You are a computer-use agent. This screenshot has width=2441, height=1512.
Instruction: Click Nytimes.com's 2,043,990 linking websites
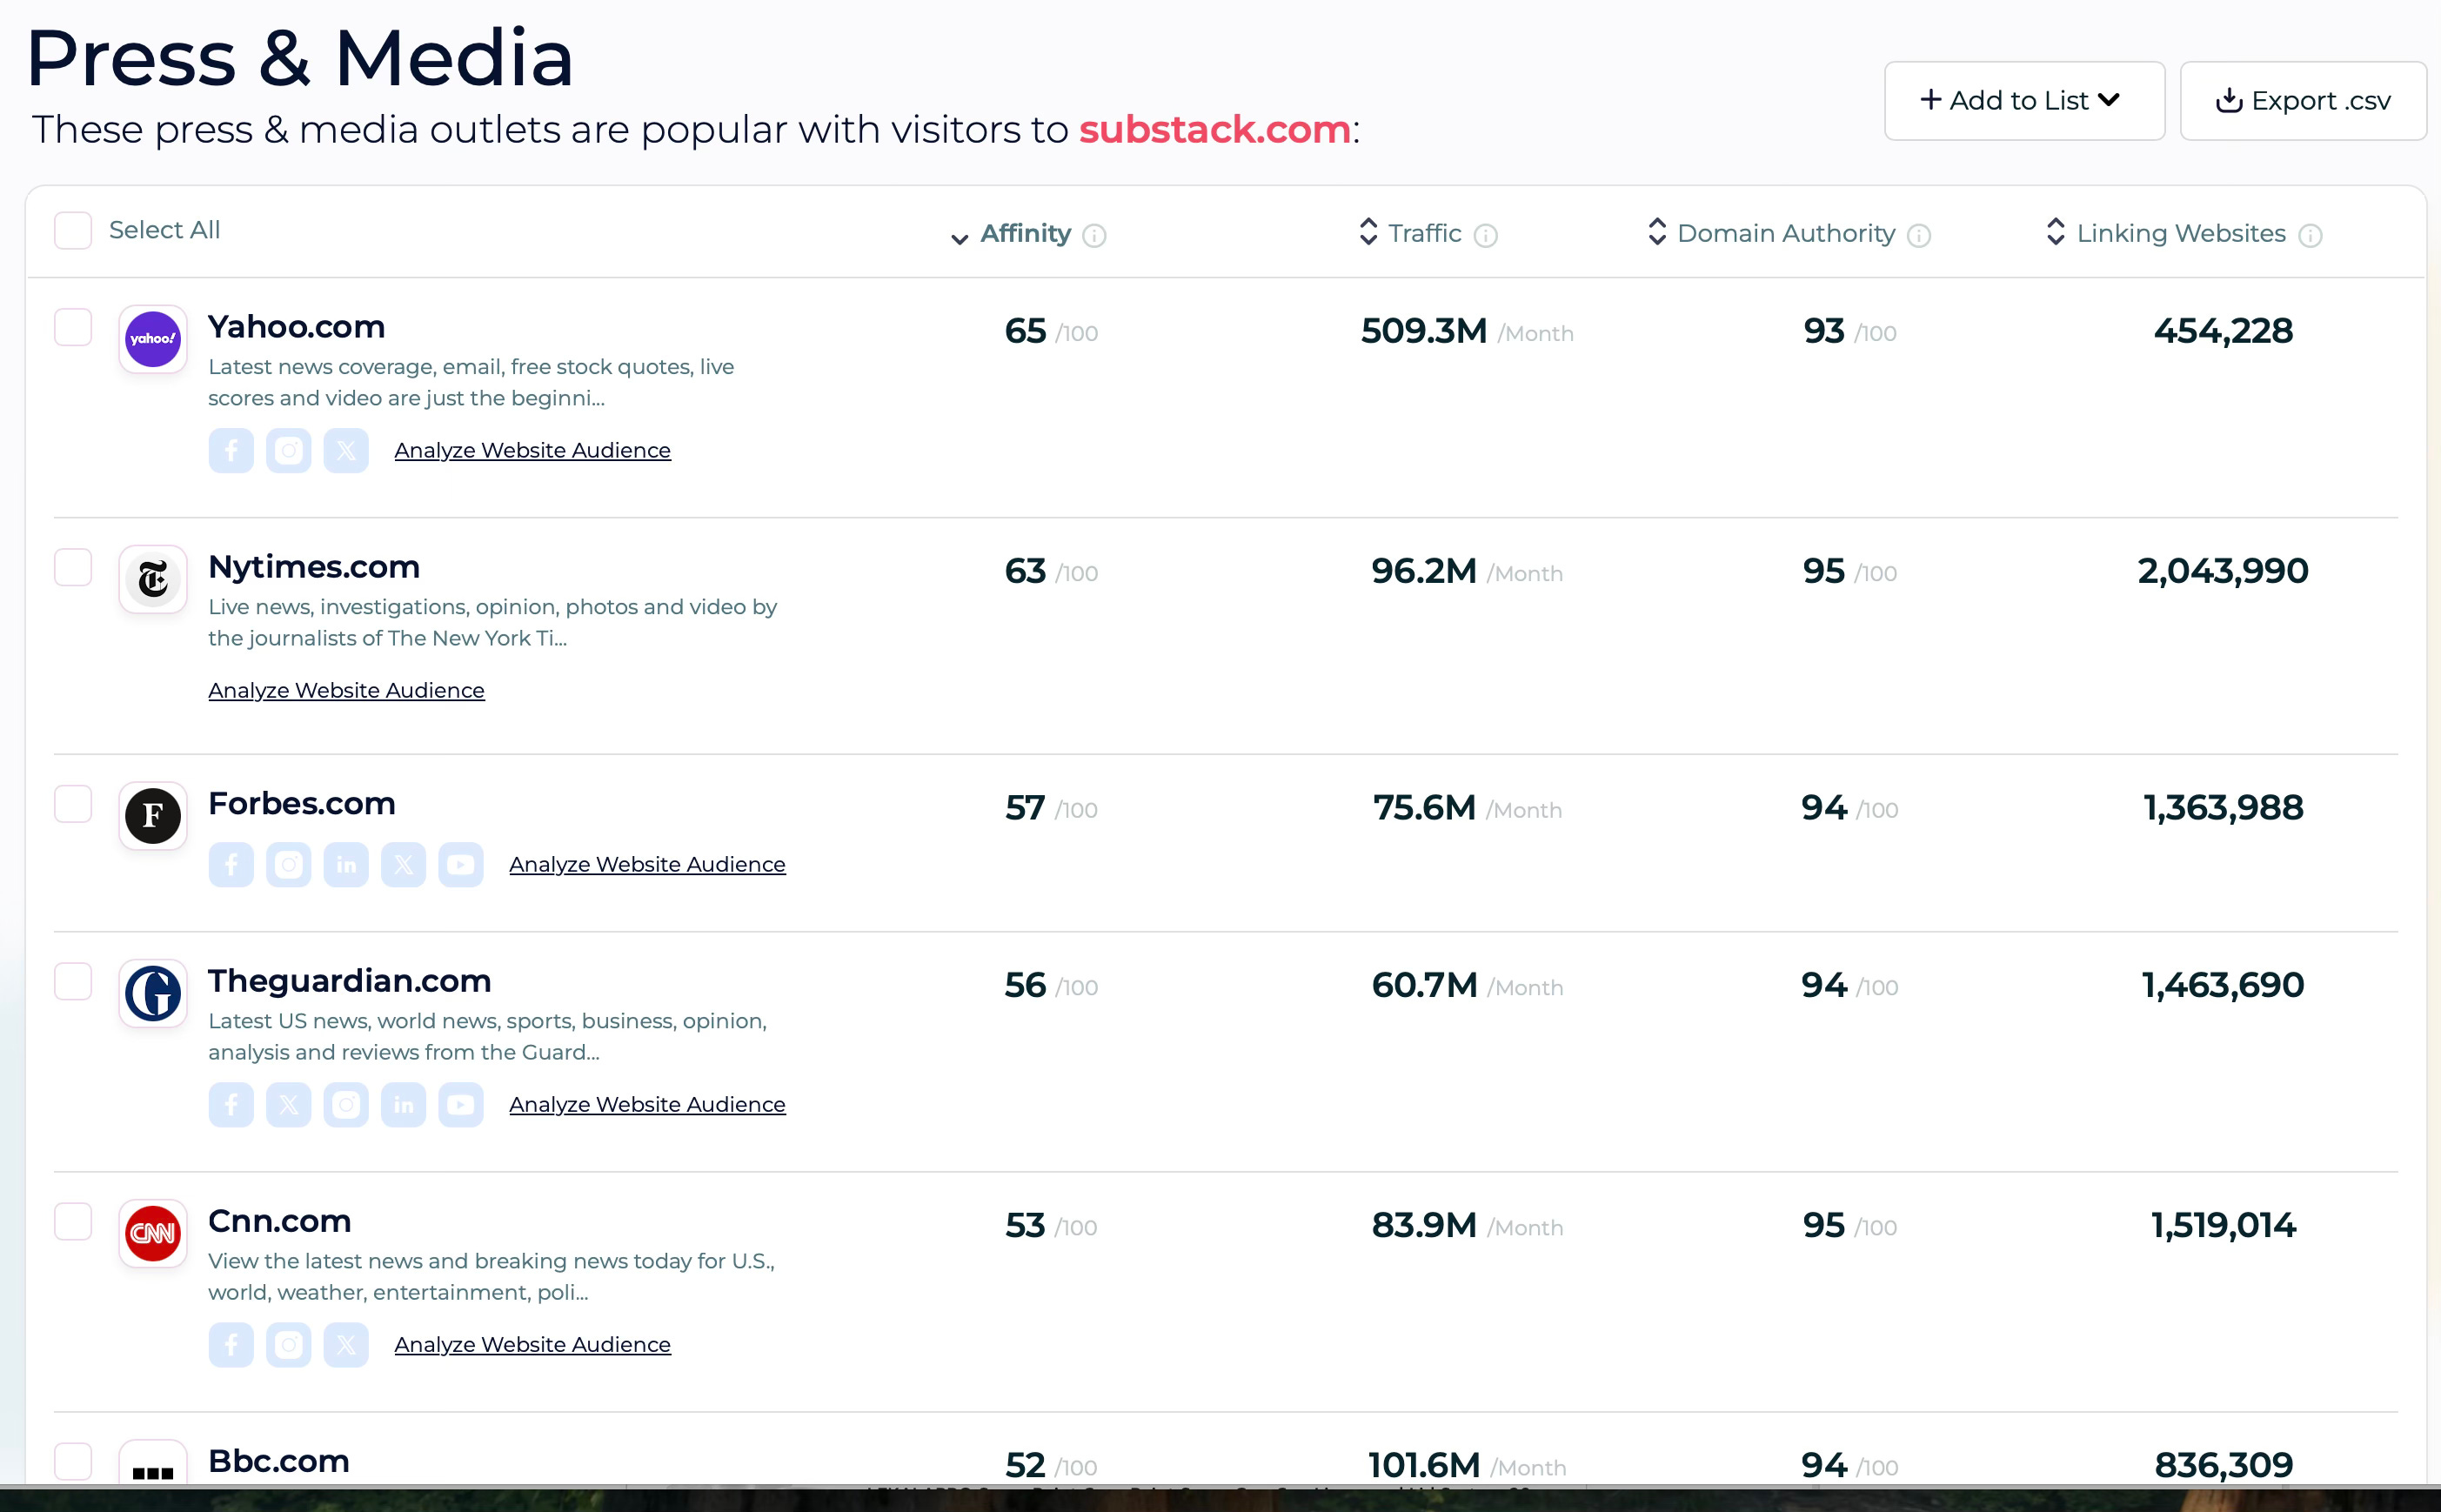[x=2223, y=571]
